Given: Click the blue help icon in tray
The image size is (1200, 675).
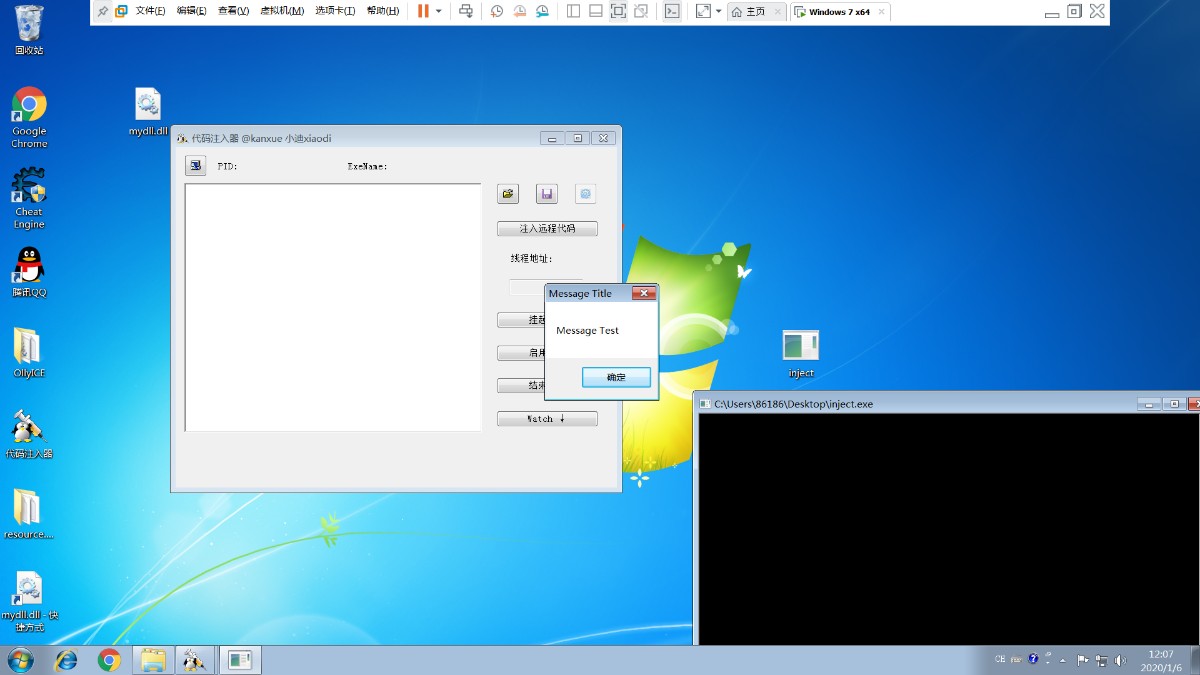Looking at the screenshot, I should pos(1033,660).
